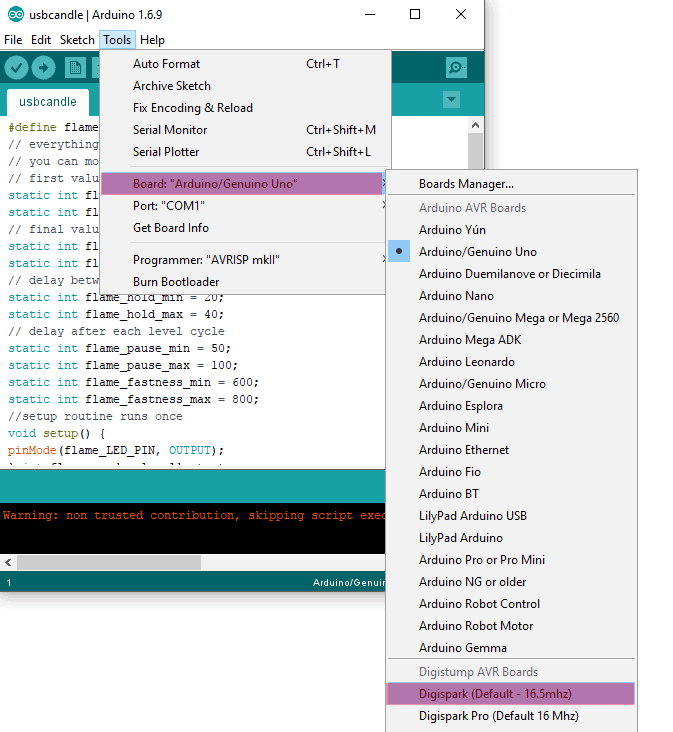Select the Arduino/Genuino Uno radio entry
673x732 pixels.
tap(512, 252)
